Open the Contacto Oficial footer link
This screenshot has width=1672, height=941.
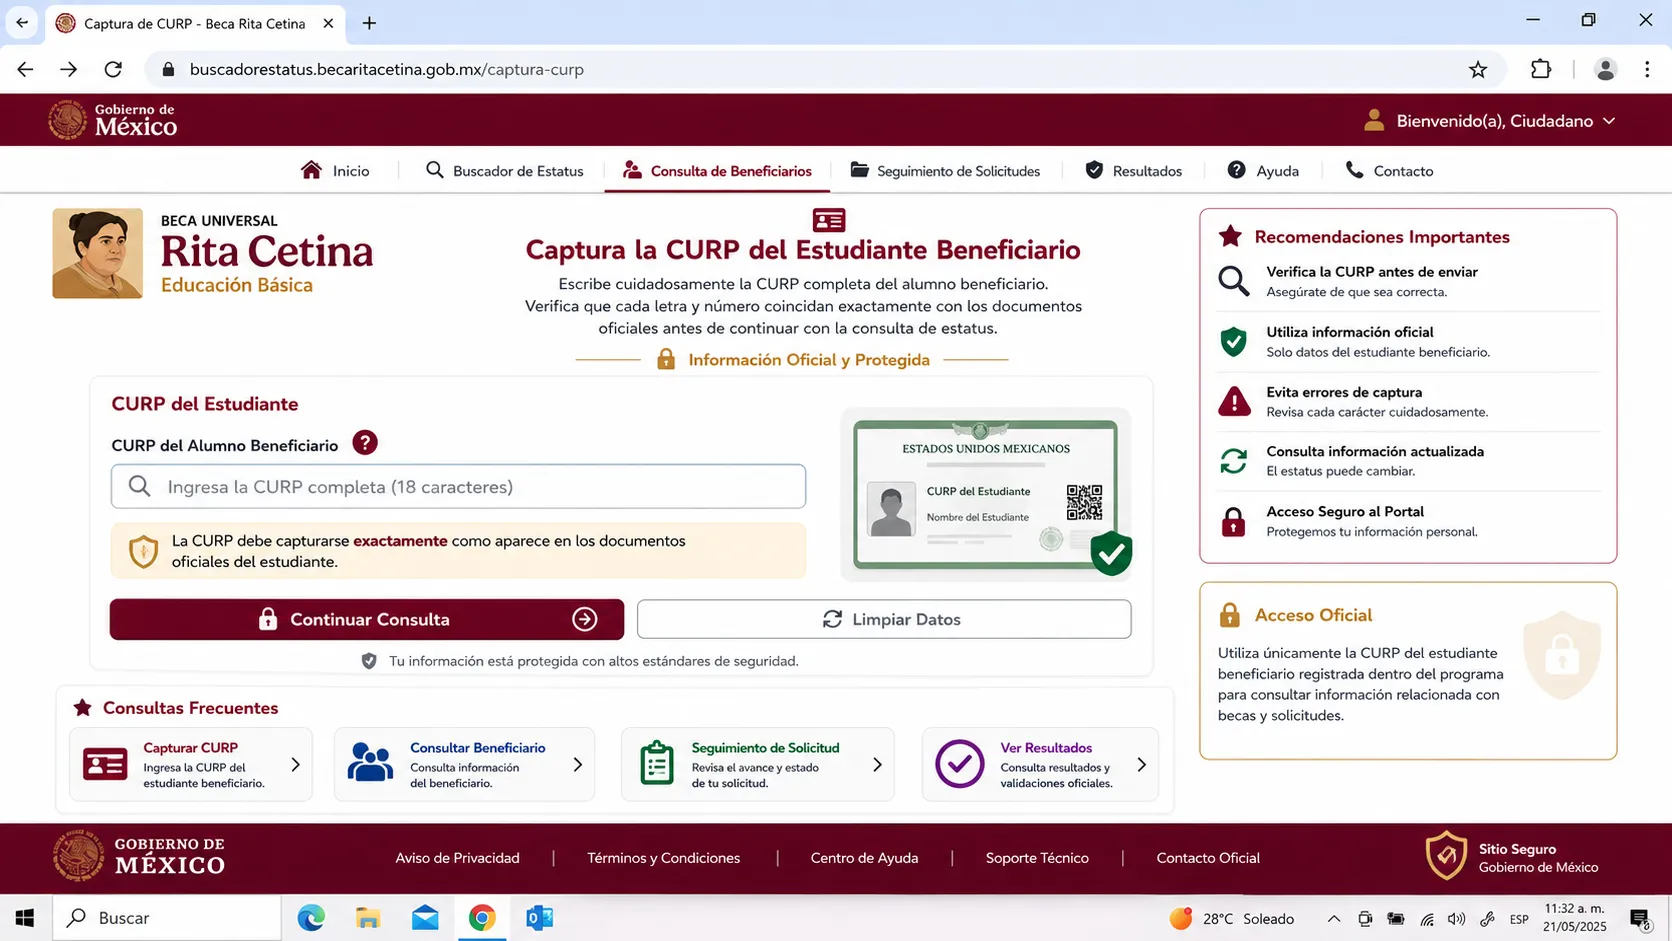(1208, 858)
